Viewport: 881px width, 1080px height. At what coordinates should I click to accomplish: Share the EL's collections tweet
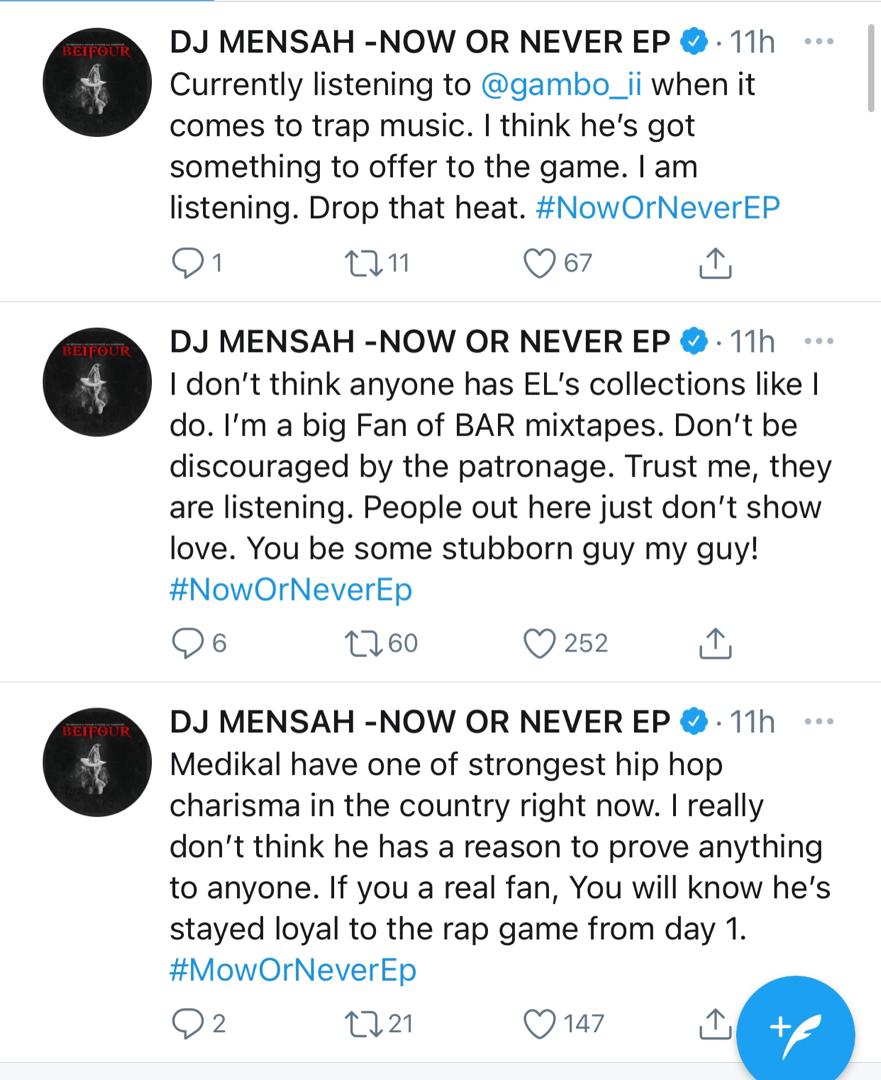pyautogui.click(x=715, y=643)
